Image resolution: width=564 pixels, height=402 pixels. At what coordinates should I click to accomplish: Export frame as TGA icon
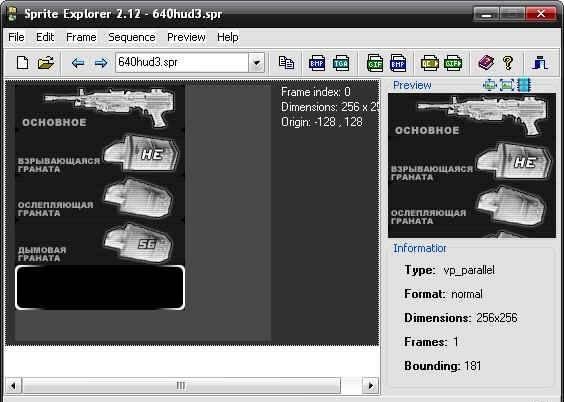tap(341, 63)
